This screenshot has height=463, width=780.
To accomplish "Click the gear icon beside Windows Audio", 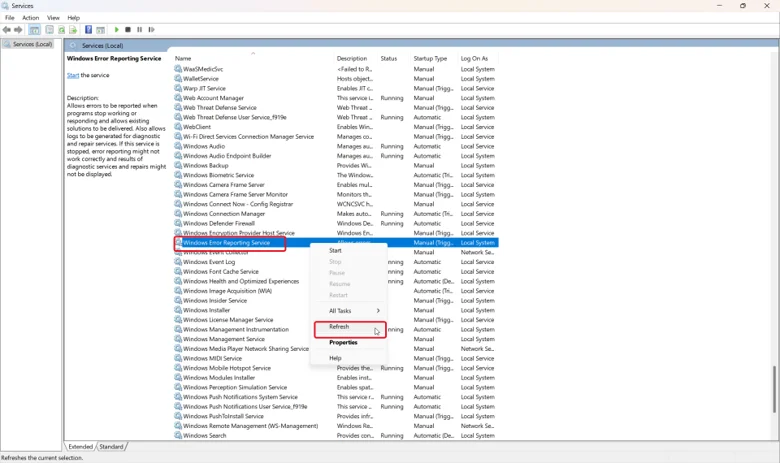I will point(178,146).
